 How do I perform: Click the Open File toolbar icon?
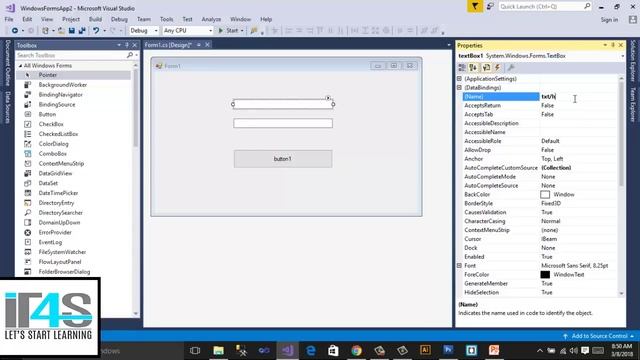pyautogui.click(x=61, y=31)
